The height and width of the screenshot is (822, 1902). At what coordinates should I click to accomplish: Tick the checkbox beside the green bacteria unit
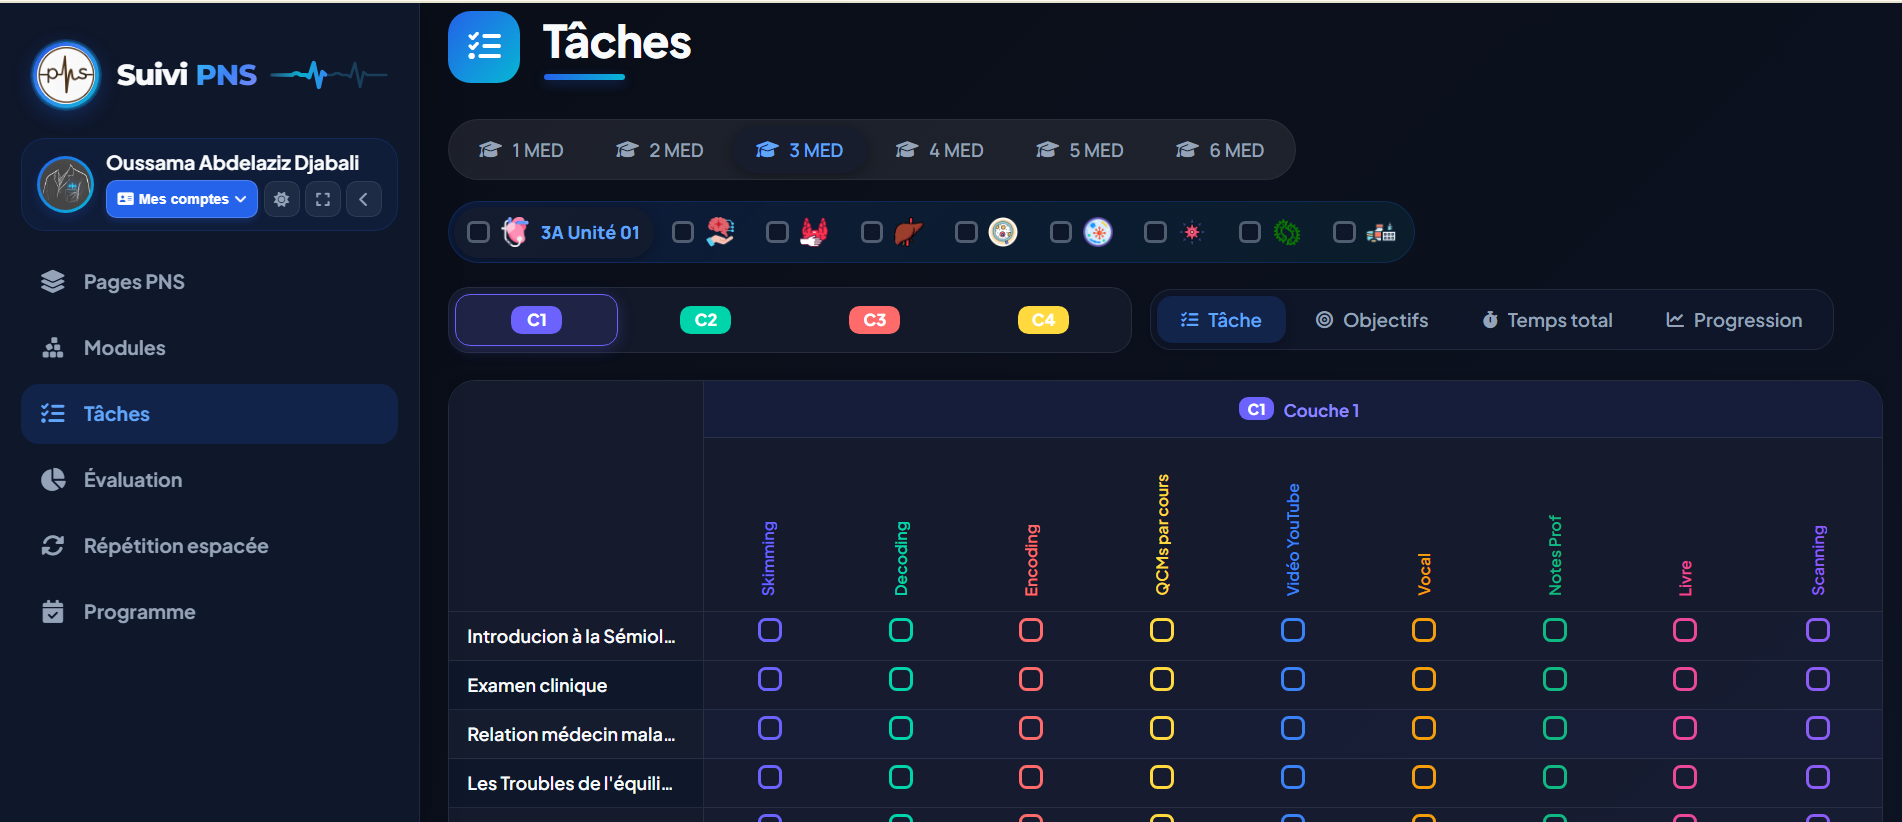tap(1250, 232)
